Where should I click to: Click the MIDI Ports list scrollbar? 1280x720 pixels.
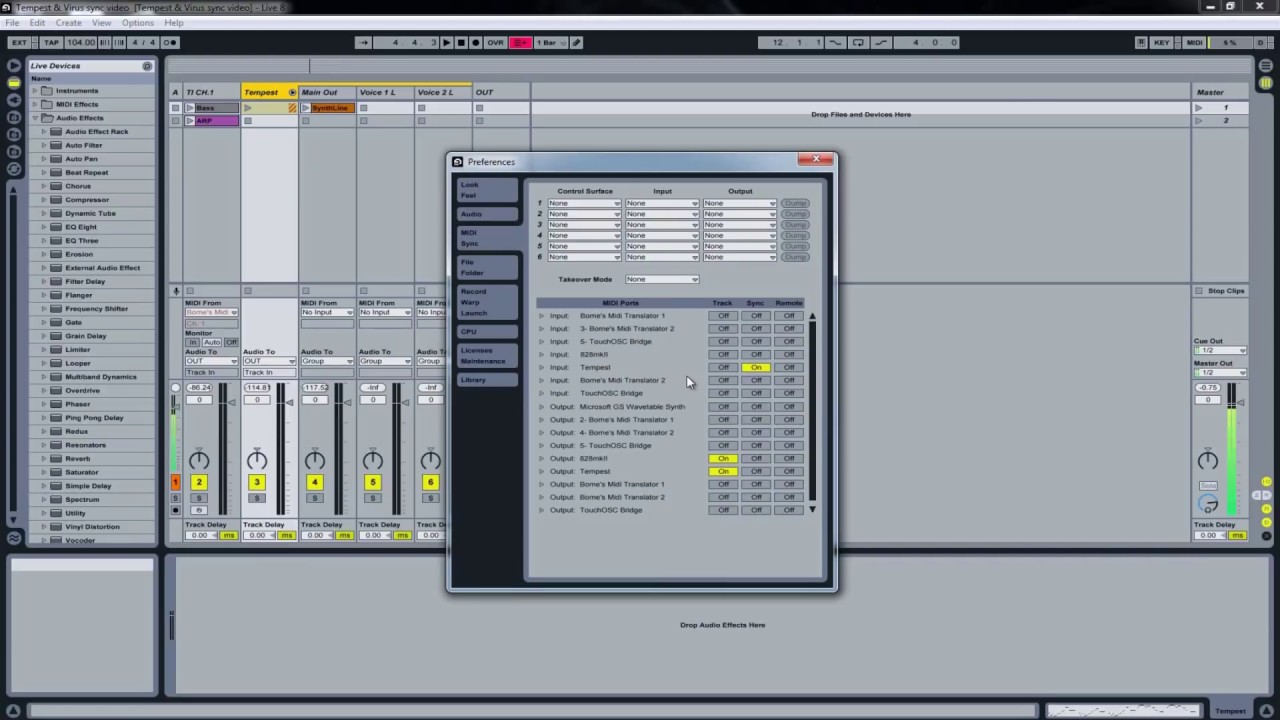coord(812,410)
